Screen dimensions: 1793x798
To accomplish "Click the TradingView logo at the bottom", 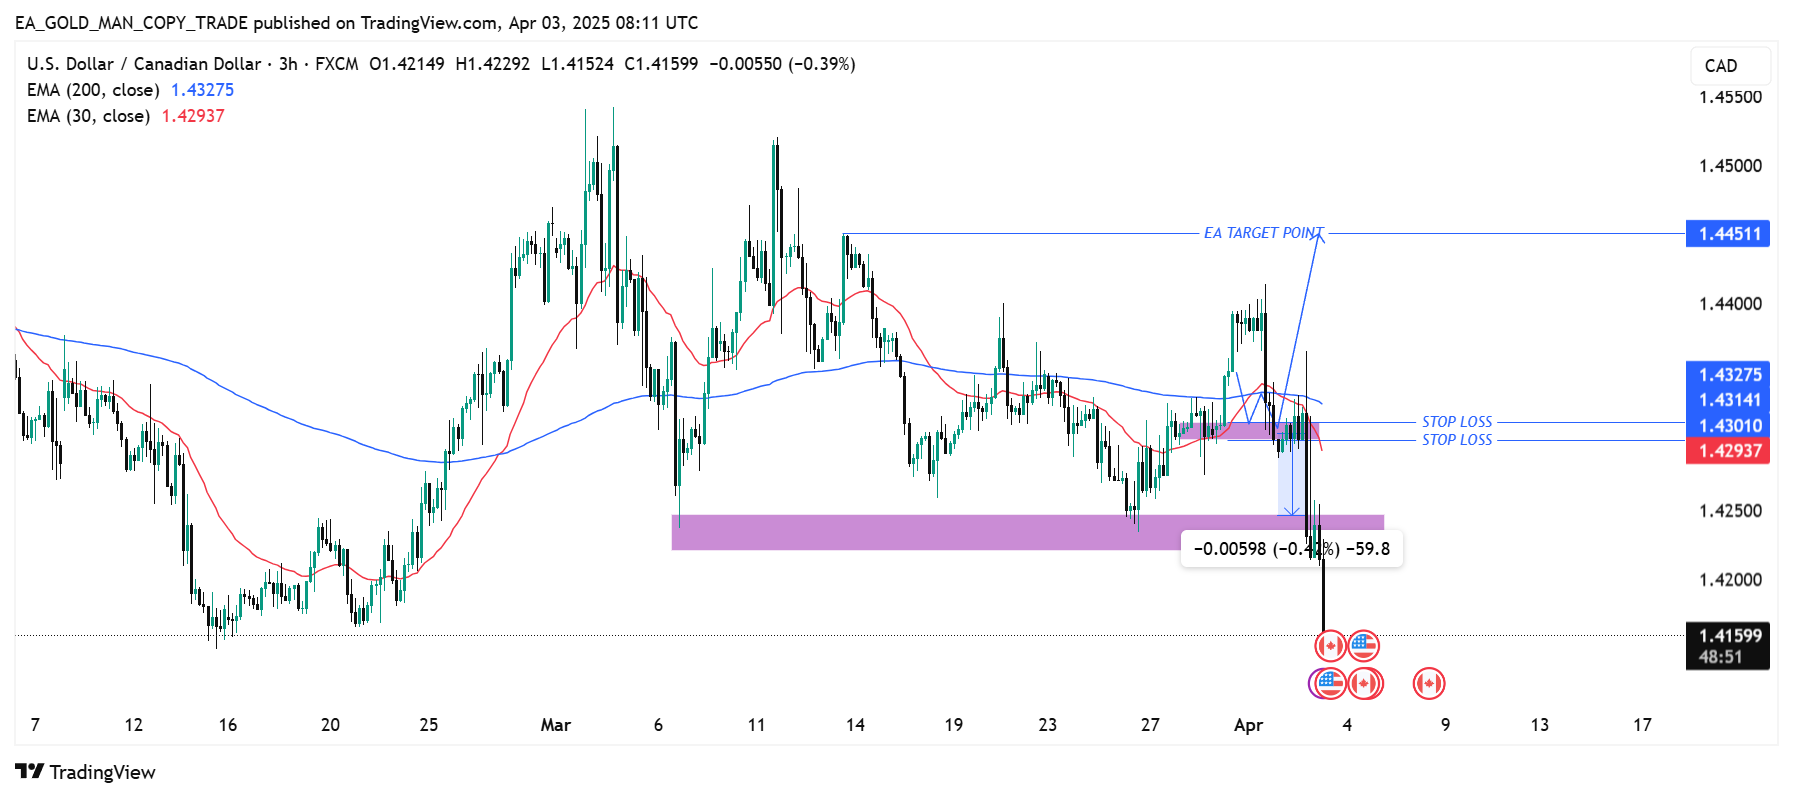I will [x=86, y=772].
